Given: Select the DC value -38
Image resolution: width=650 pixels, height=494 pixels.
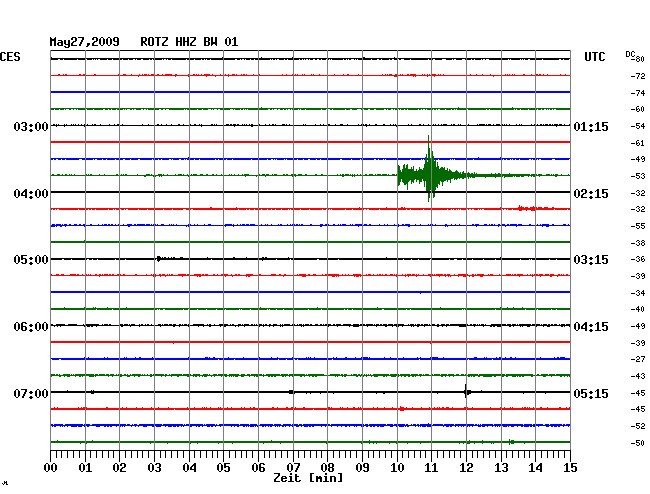Looking at the screenshot, I should click(x=638, y=243).
